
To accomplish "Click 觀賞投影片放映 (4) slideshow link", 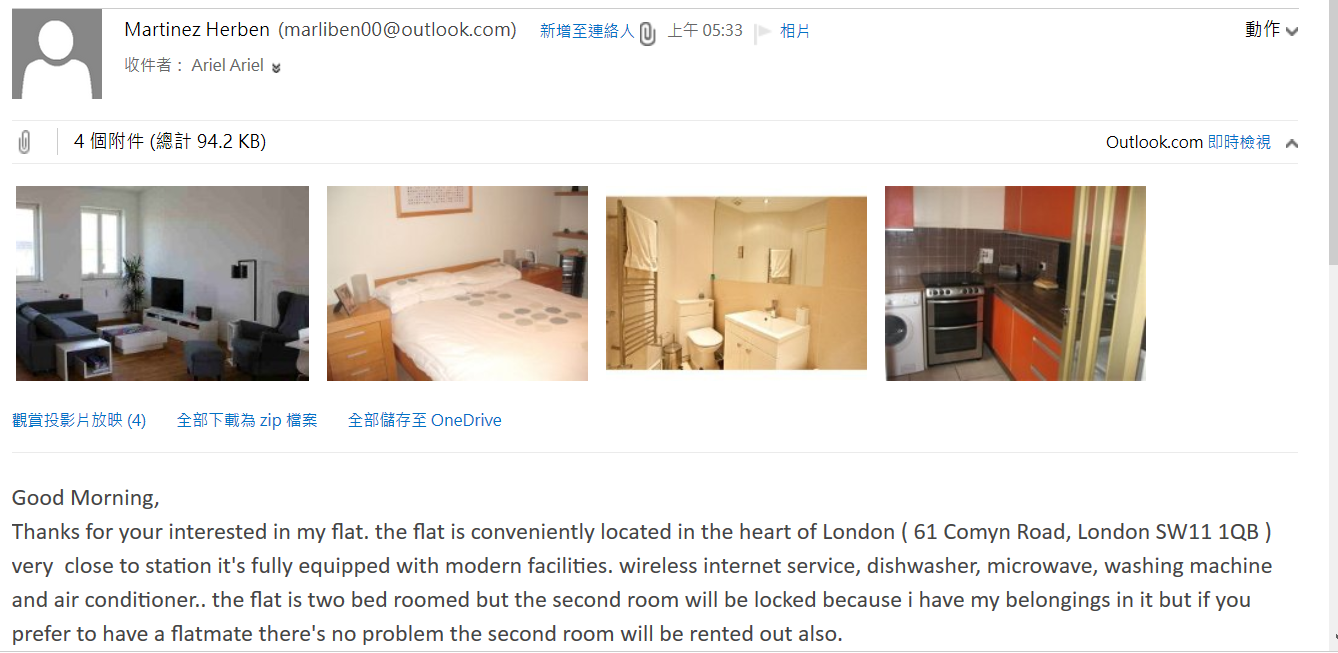I will click(79, 420).
